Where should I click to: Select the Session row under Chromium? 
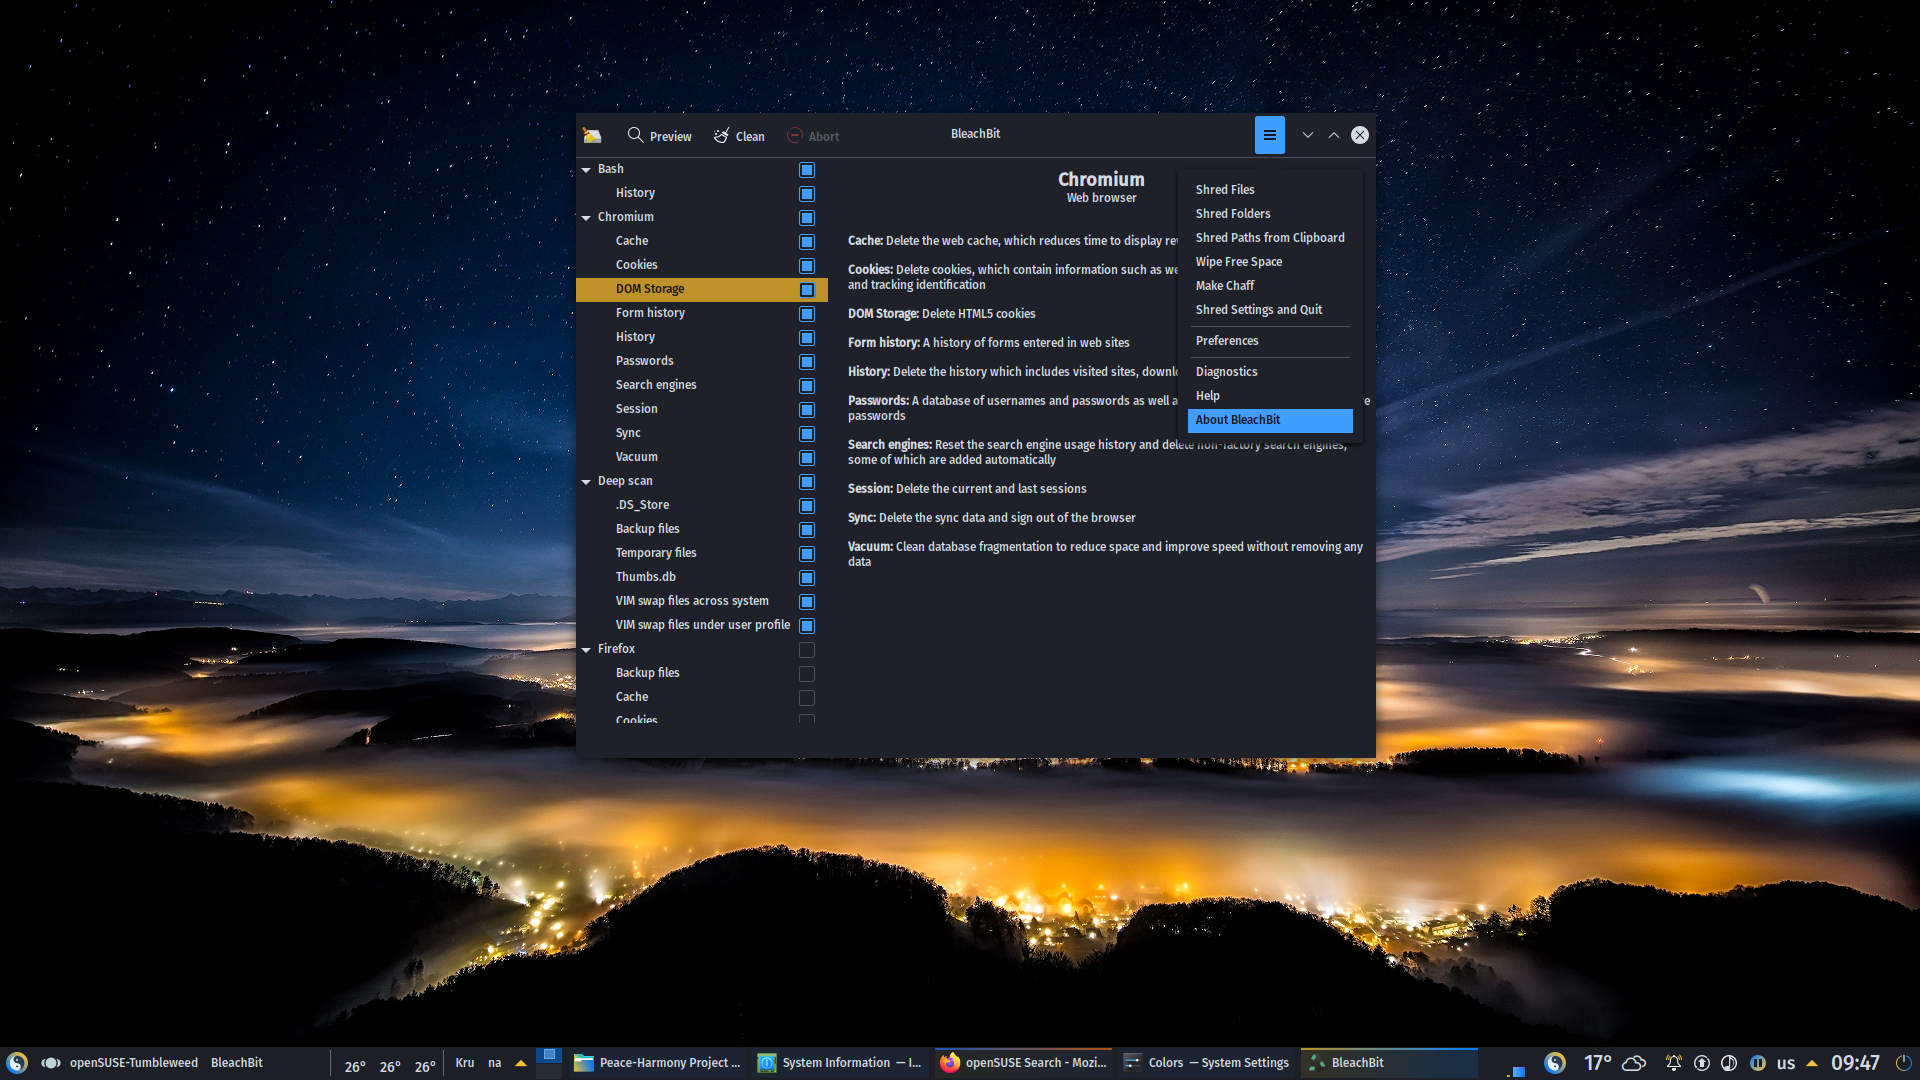(x=702, y=409)
